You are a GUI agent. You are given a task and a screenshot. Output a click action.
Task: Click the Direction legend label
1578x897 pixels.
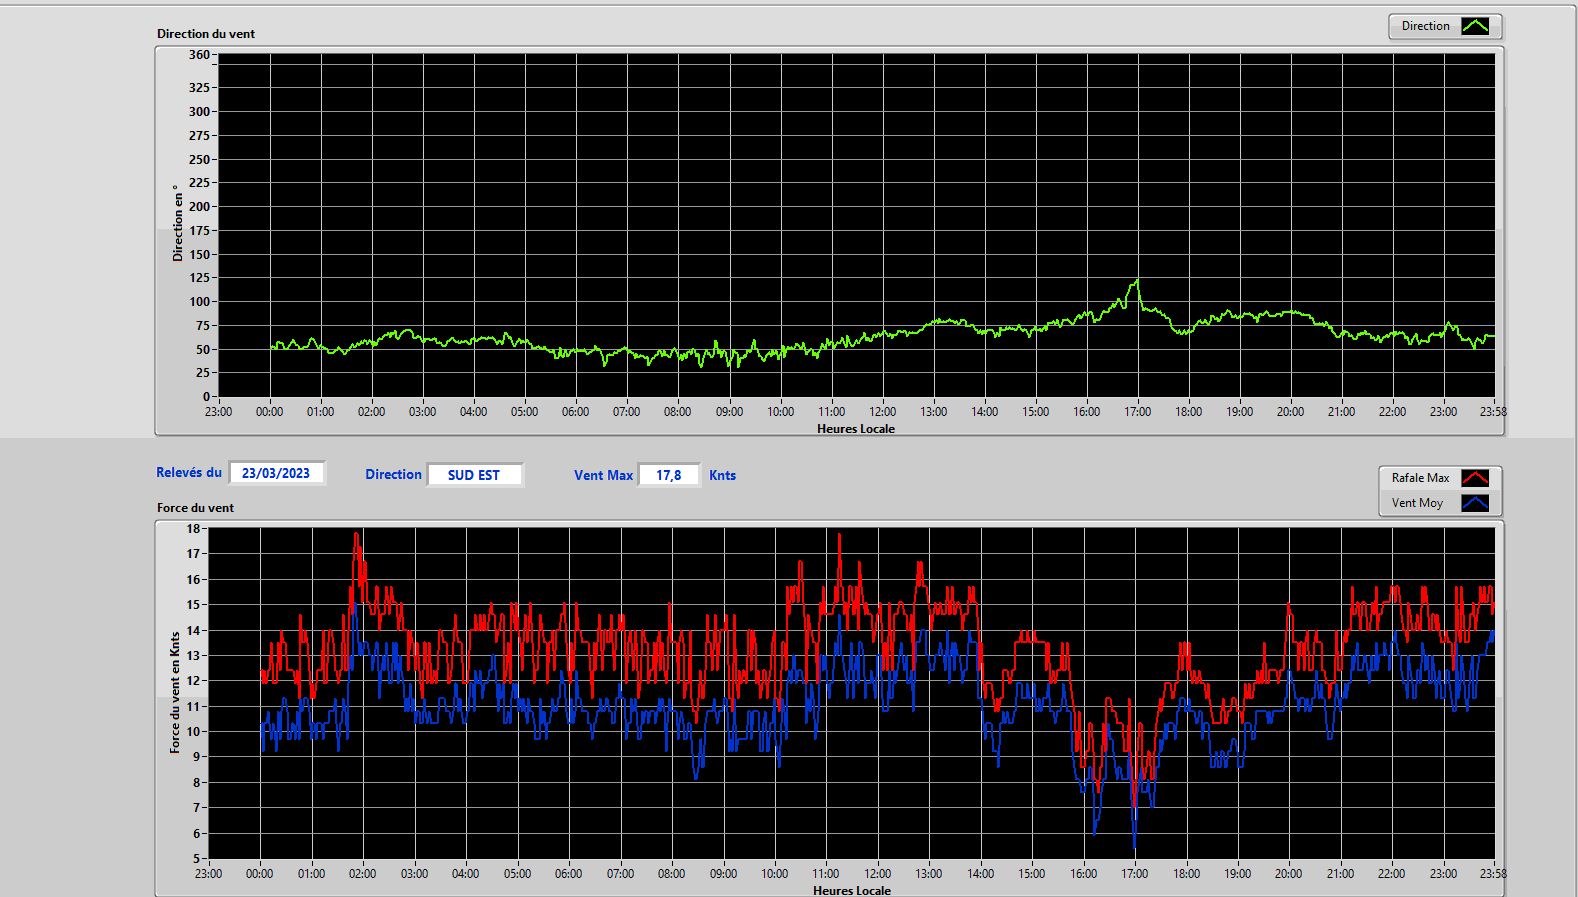(x=1425, y=26)
